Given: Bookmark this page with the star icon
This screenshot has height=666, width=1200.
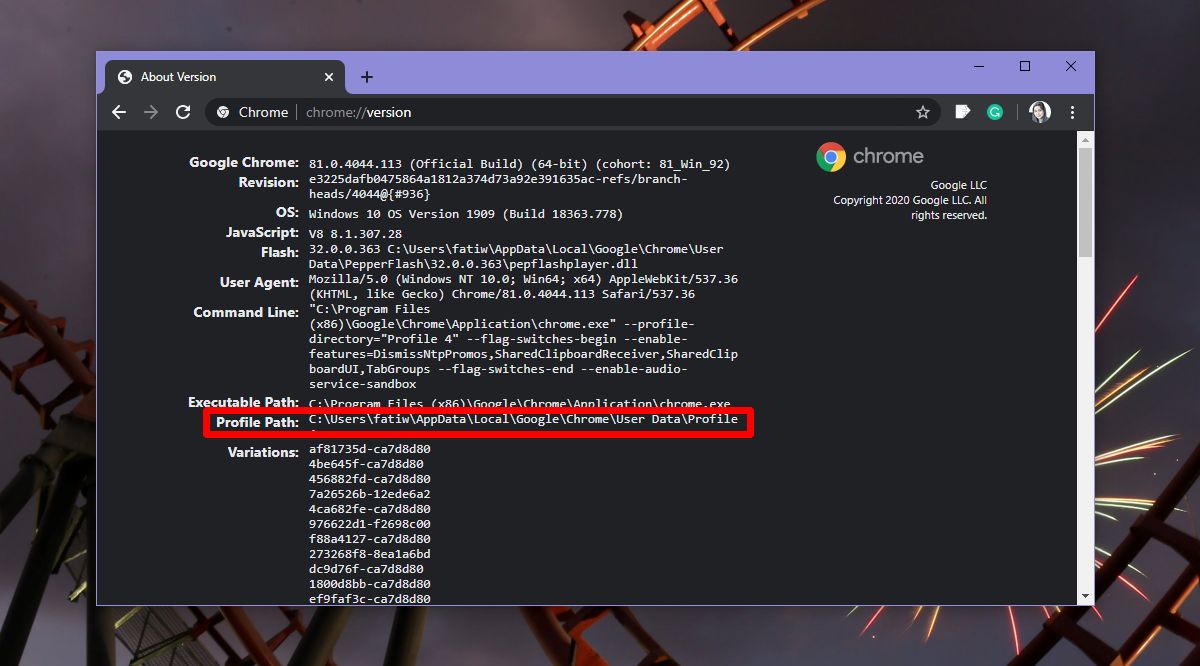Looking at the screenshot, I should click(923, 112).
